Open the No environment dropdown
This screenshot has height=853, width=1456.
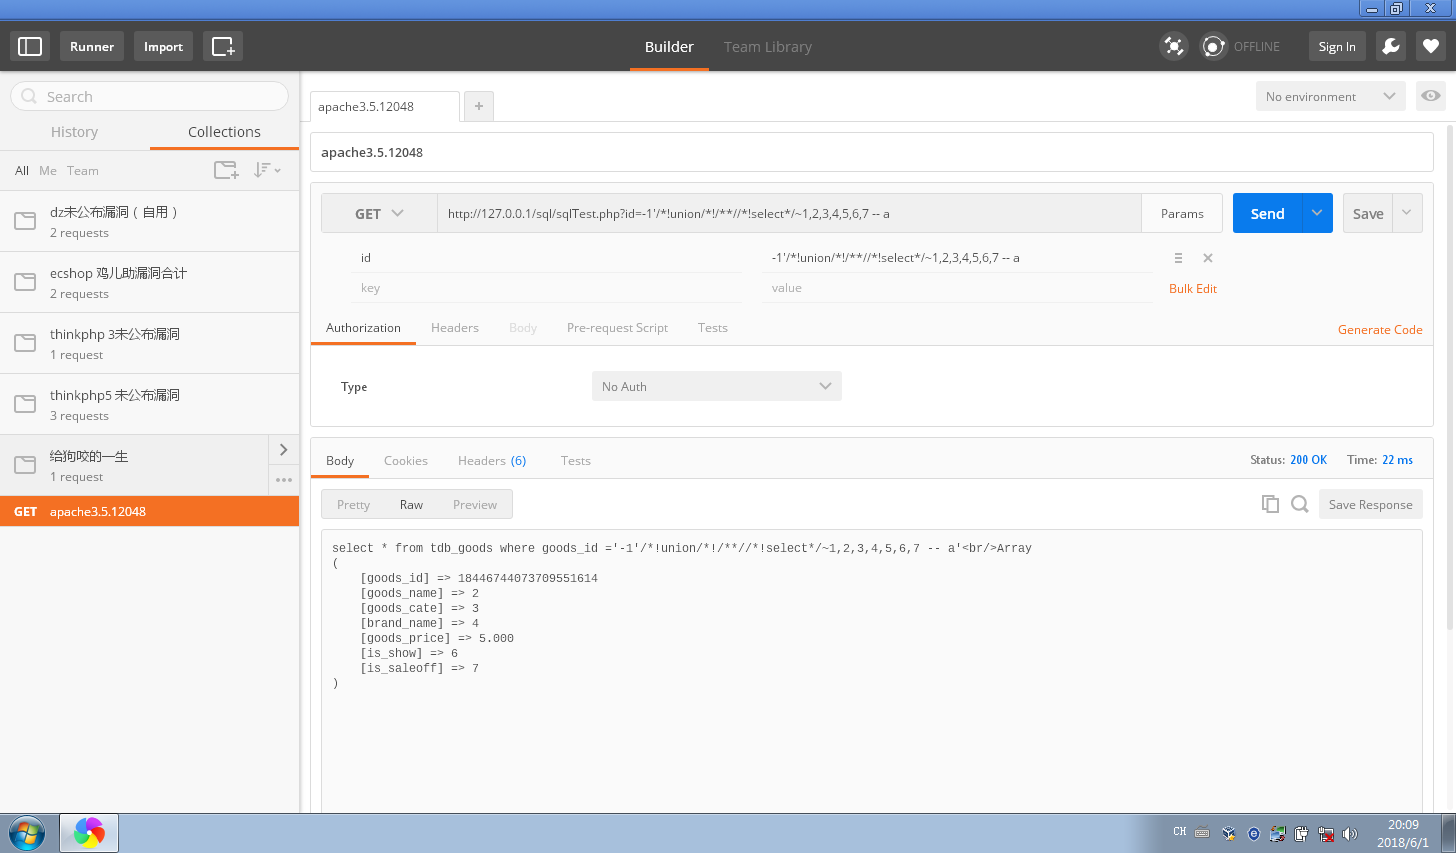[x=1330, y=96]
